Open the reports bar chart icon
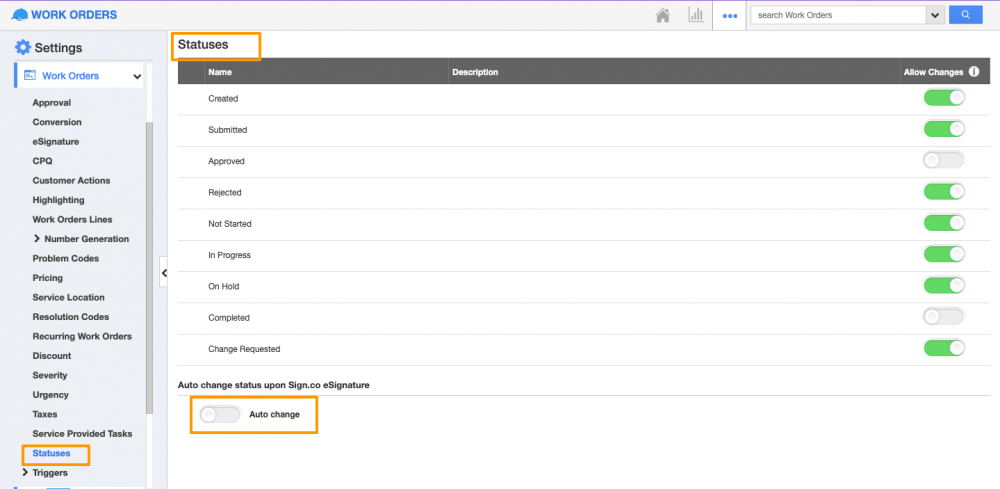This screenshot has width=1000, height=489. [x=695, y=15]
